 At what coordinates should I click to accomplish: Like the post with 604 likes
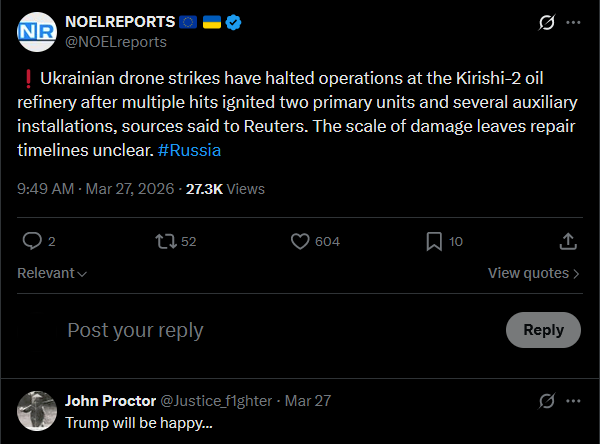click(x=299, y=241)
